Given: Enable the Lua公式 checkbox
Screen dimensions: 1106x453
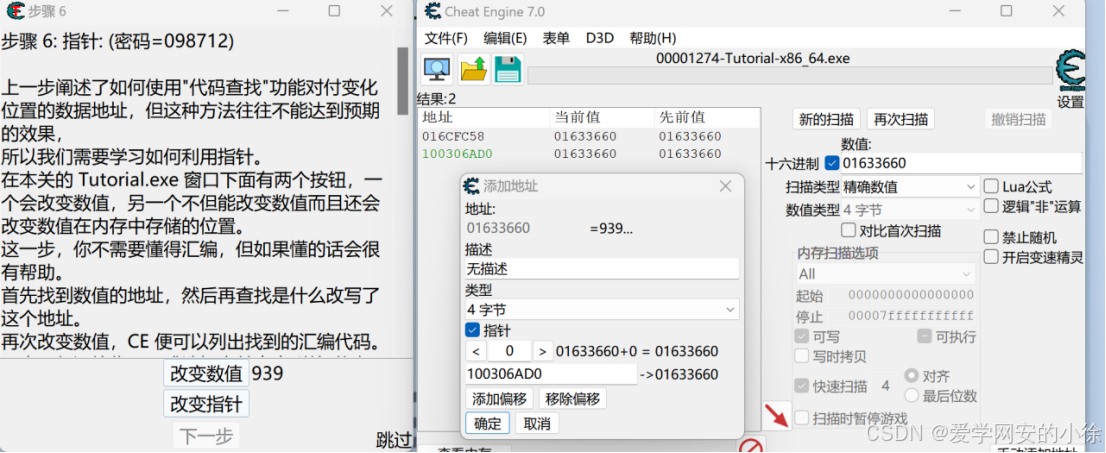Looking at the screenshot, I should [x=991, y=187].
